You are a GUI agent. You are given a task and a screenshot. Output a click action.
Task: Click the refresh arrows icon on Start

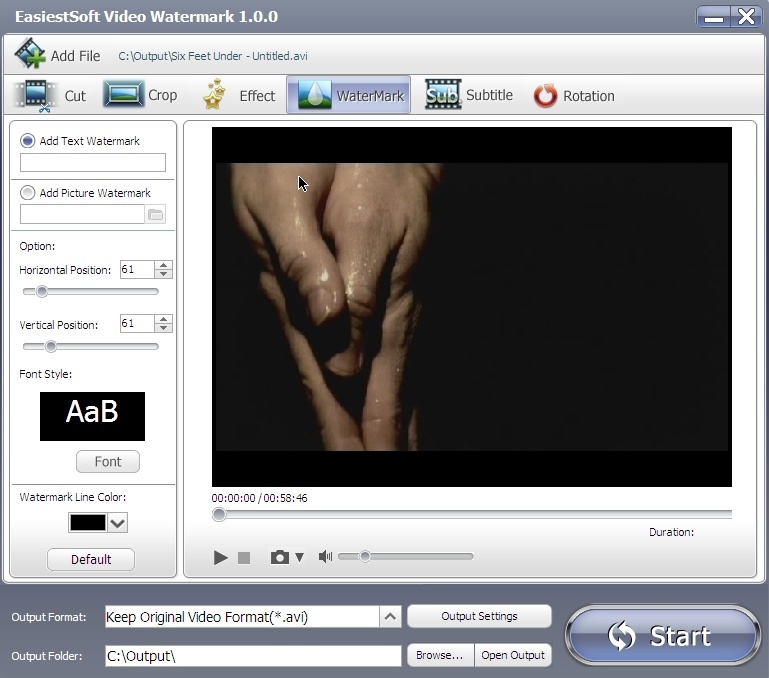point(621,636)
